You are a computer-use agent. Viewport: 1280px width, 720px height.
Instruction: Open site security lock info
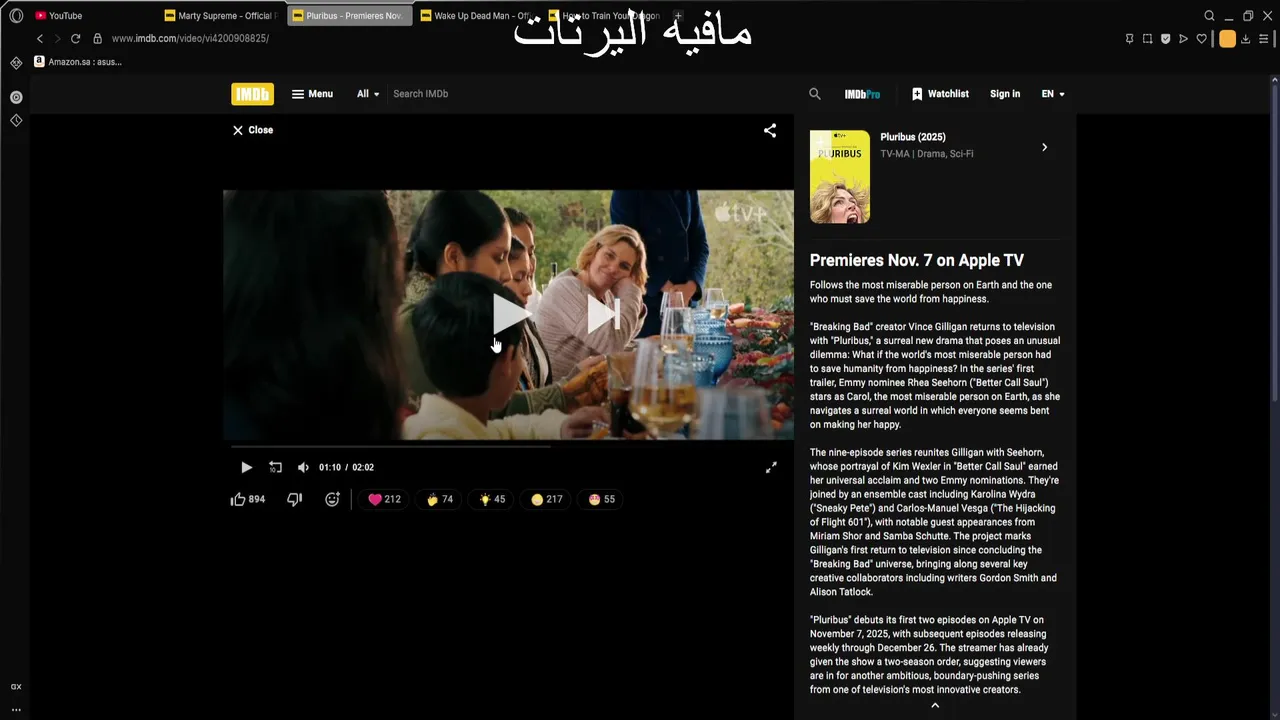(x=97, y=38)
